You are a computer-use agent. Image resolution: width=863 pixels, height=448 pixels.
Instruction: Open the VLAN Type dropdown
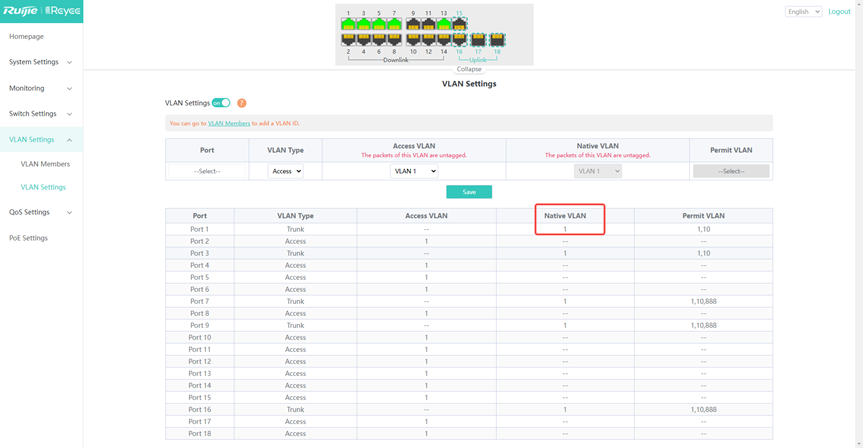pyautogui.click(x=286, y=171)
